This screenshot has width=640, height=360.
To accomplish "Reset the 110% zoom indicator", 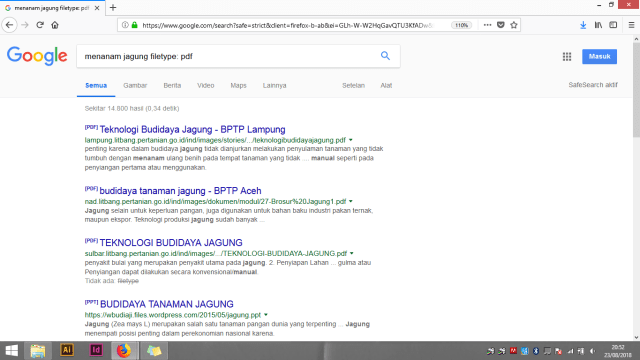I will (461, 25).
